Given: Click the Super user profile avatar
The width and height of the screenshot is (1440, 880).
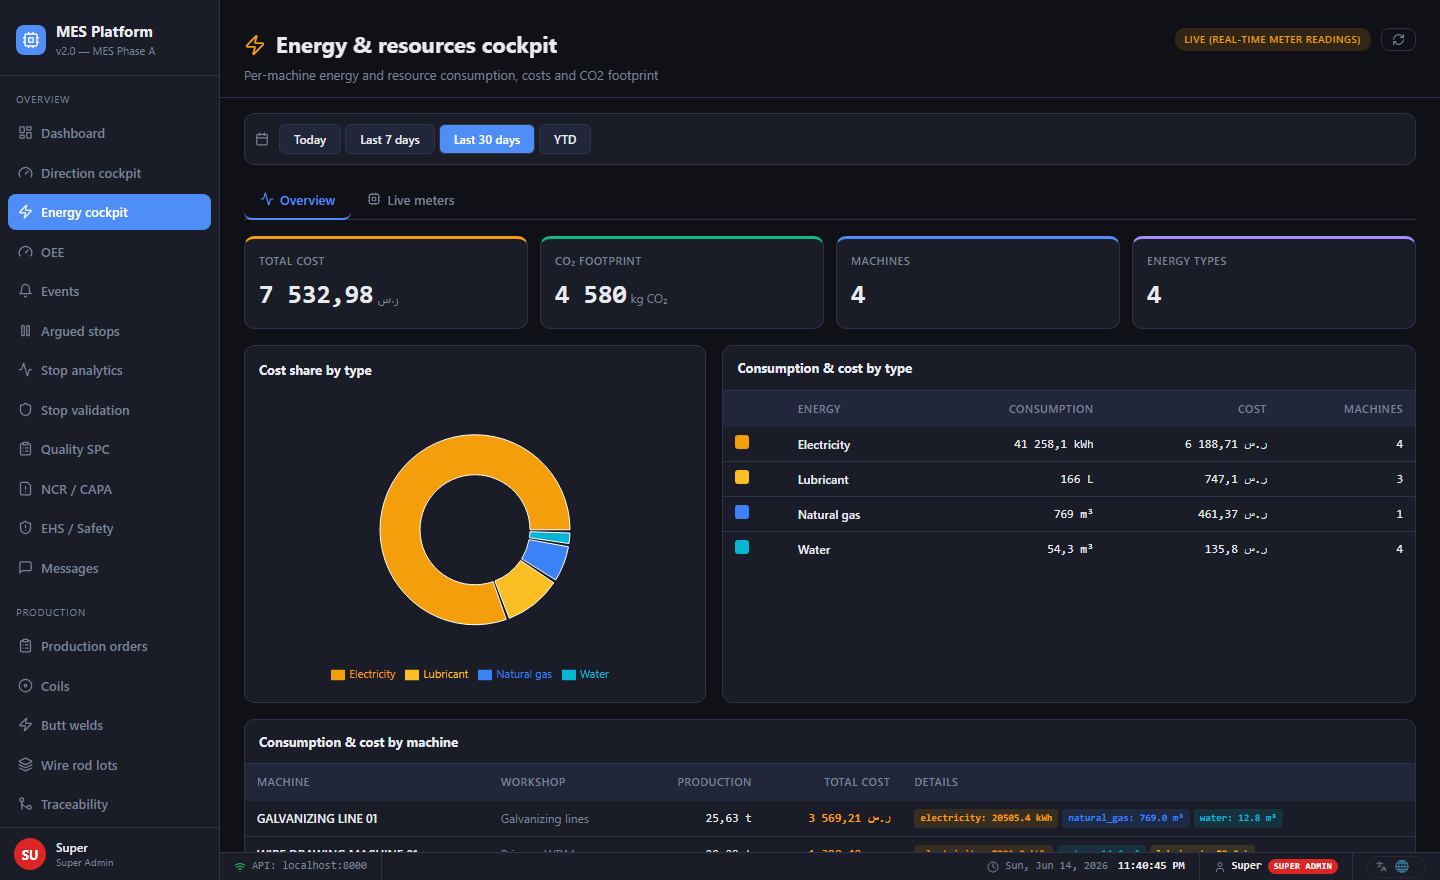Looking at the screenshot, I should pyautogui.click(x=30, y=854).
